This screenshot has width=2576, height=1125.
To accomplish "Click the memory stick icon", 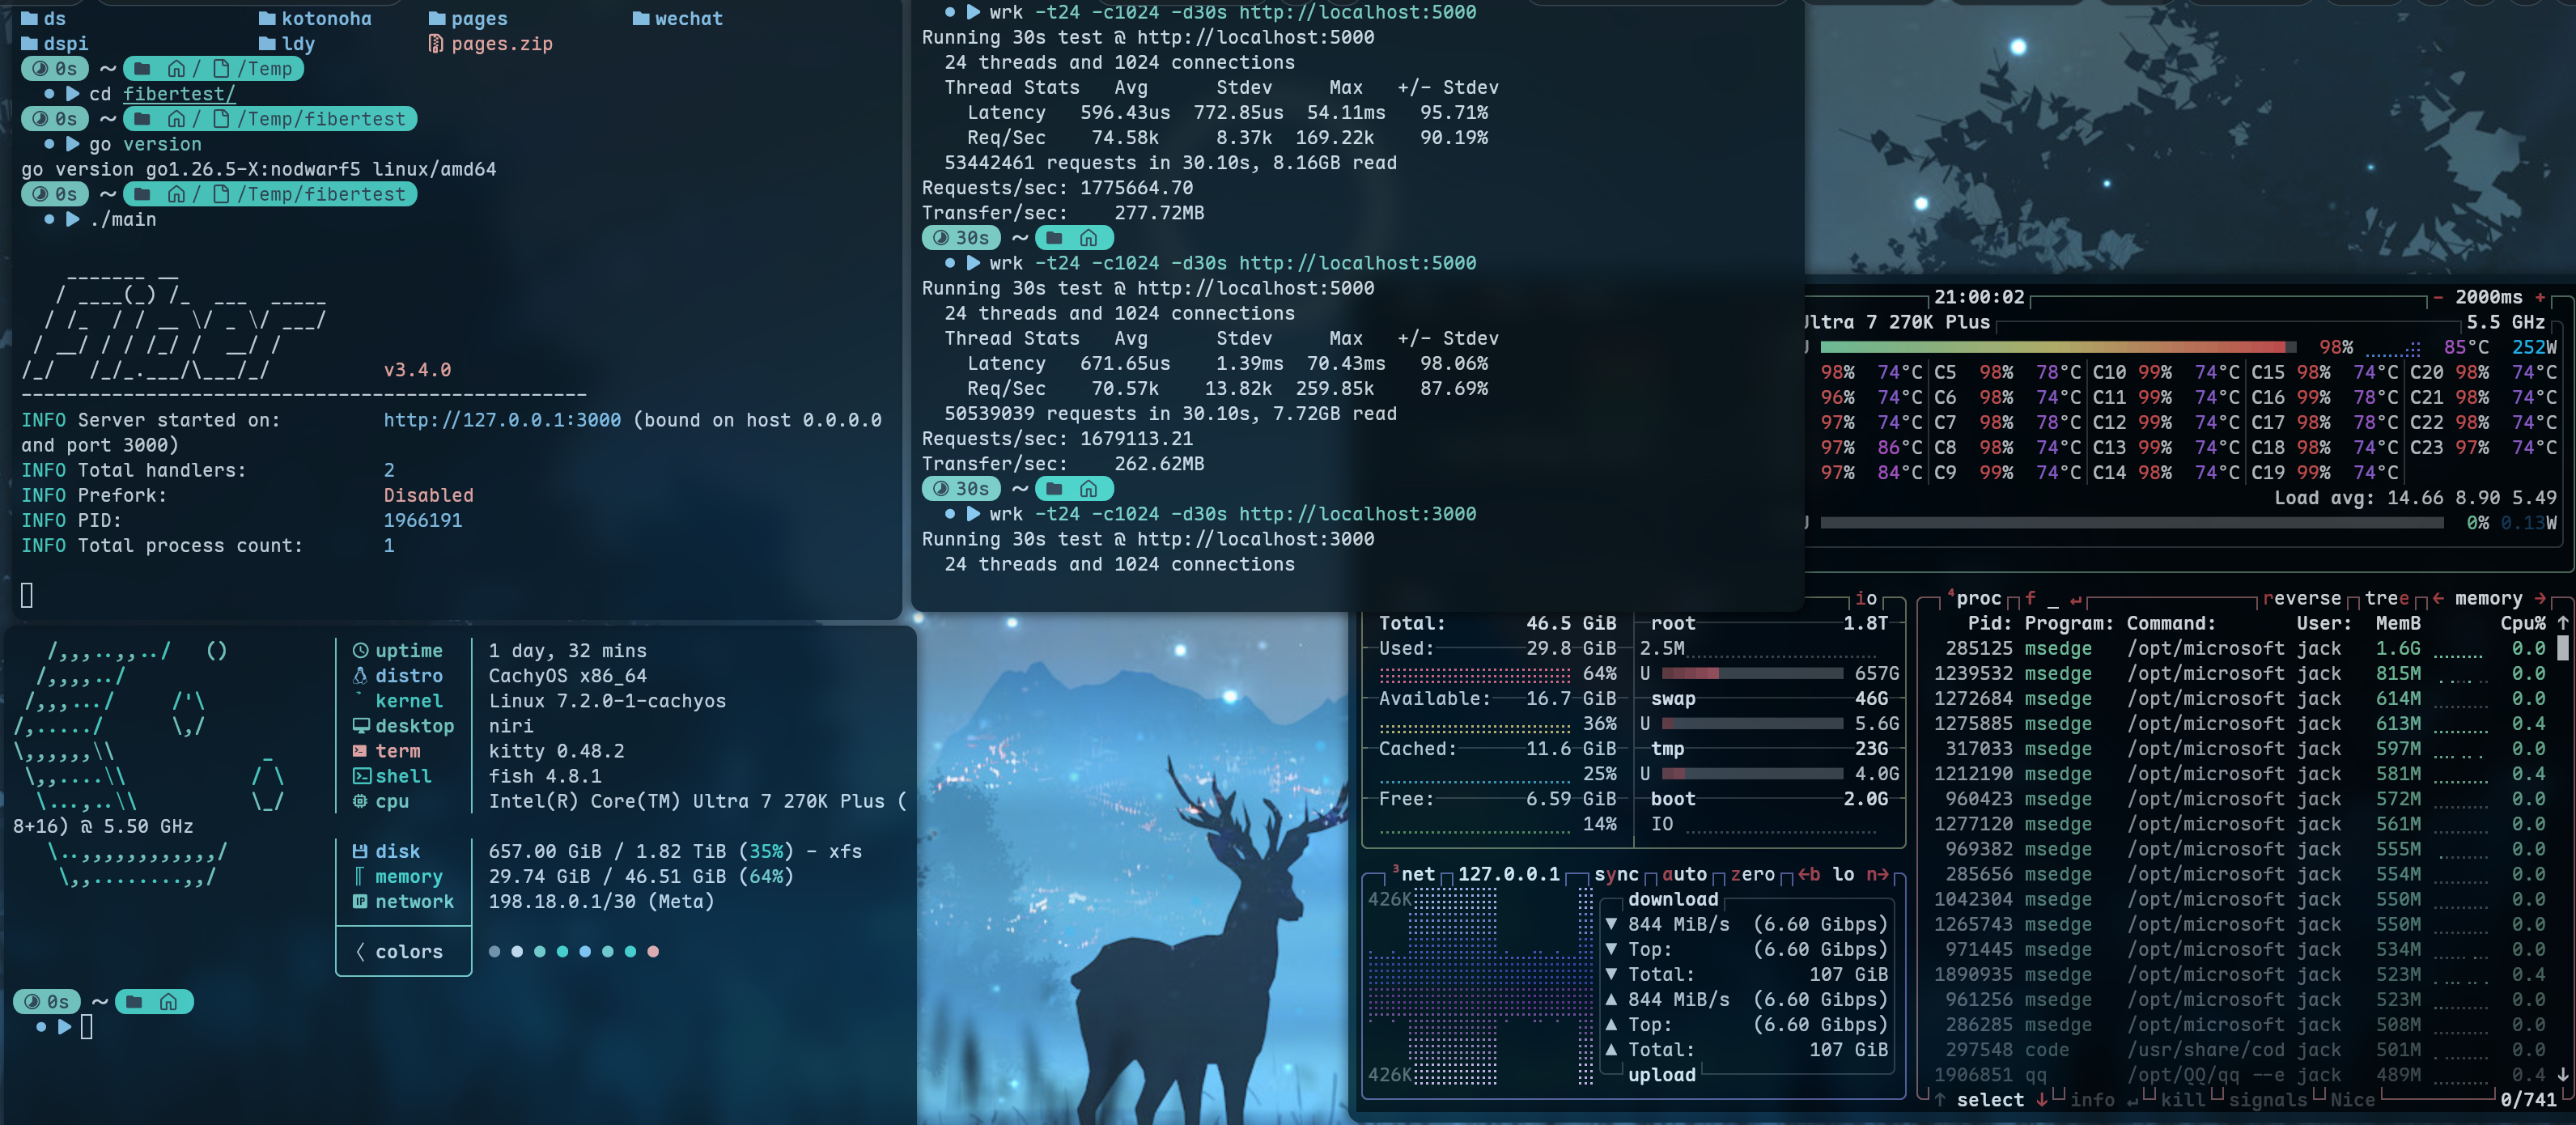I will click(359, 877).
